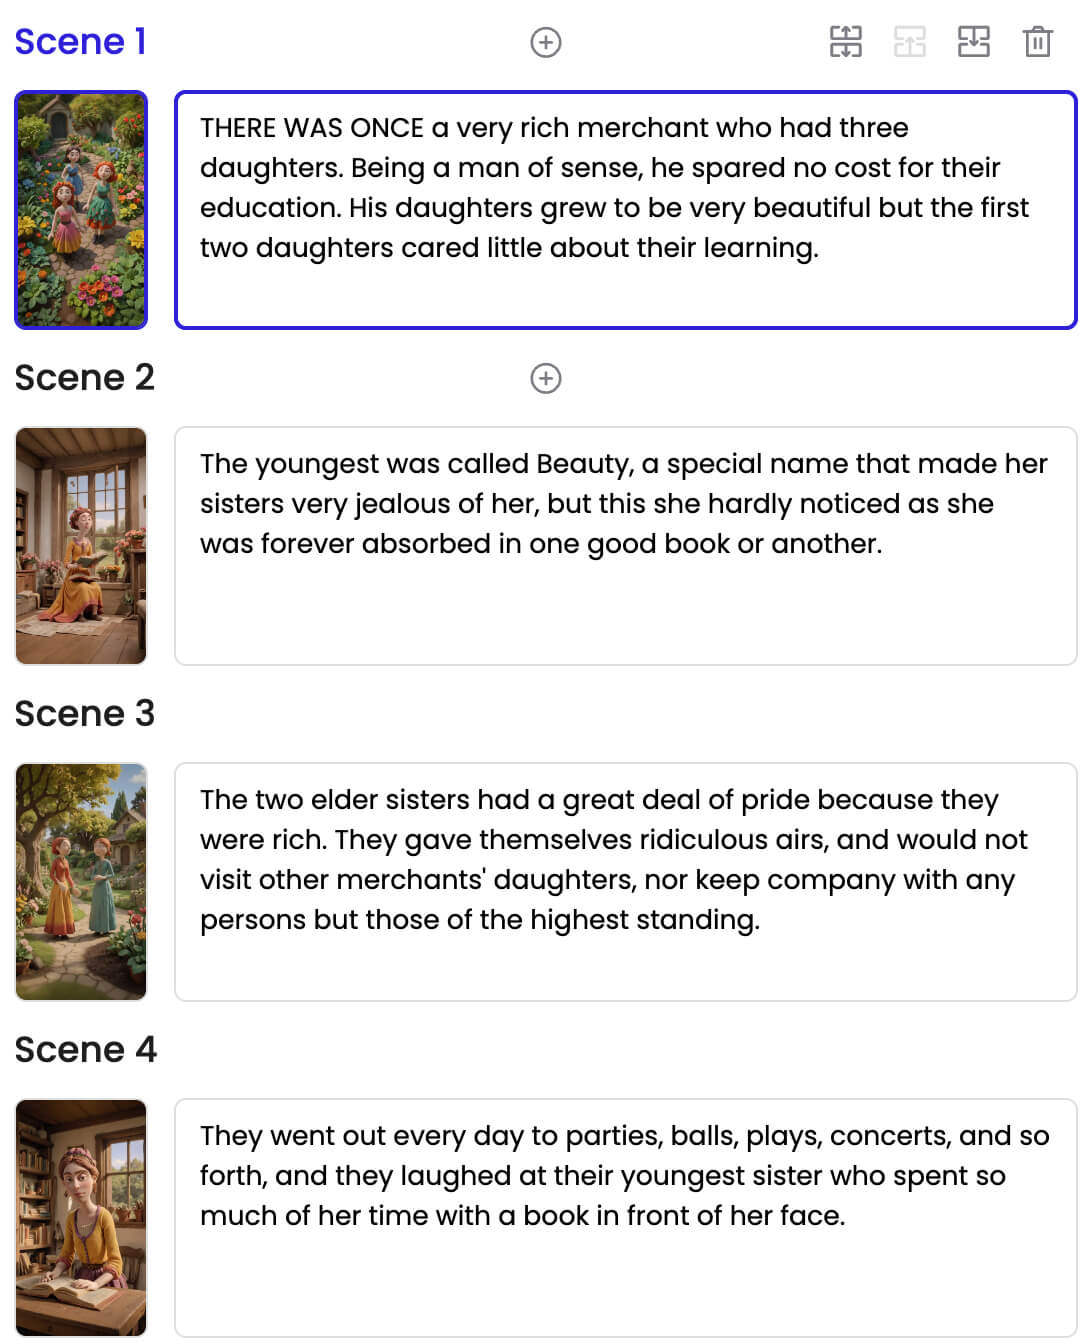
Task: Click the add scene icon beside Scene 1
Action: (x=545, y=42)
